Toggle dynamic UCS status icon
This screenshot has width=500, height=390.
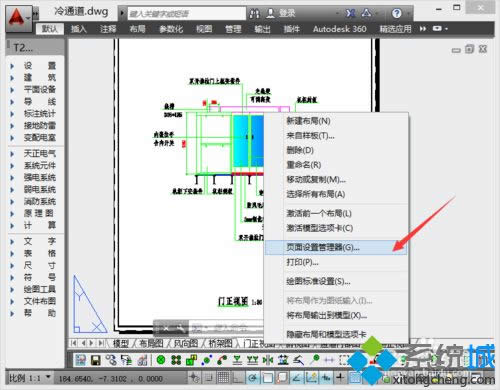tap(311, 378)
